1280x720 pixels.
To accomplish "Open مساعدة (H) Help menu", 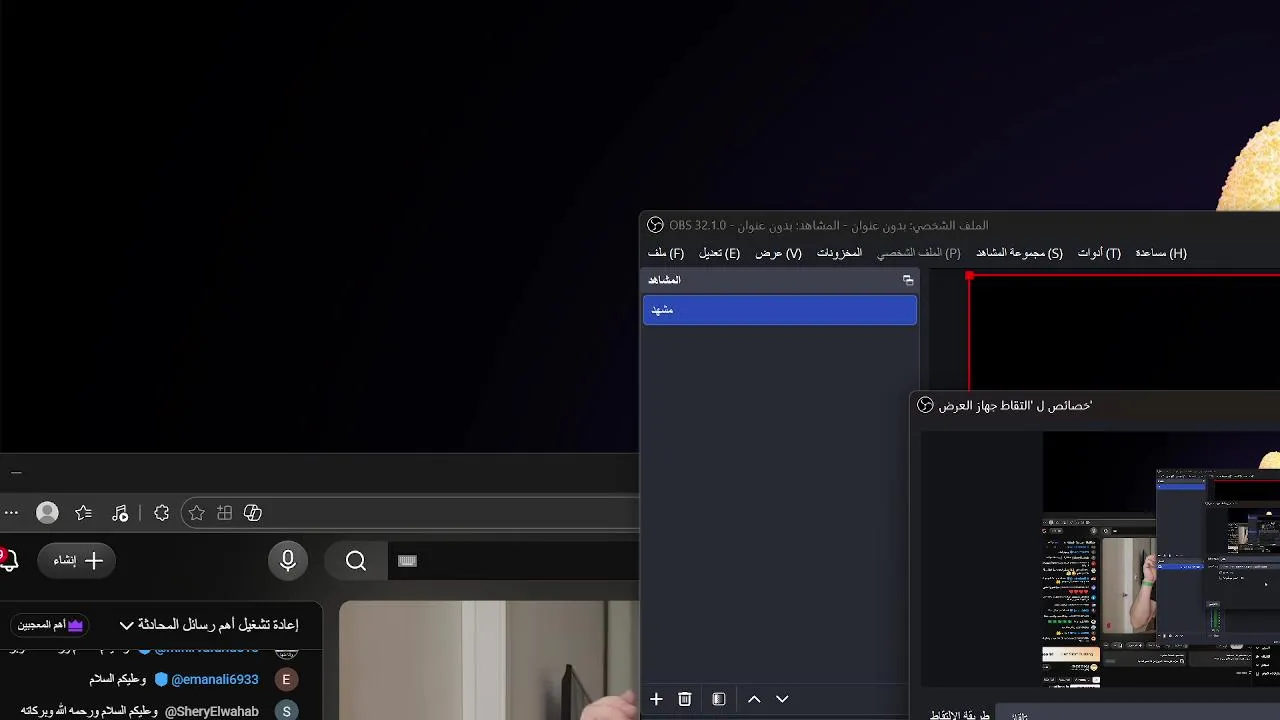I will pos(1161,253).
